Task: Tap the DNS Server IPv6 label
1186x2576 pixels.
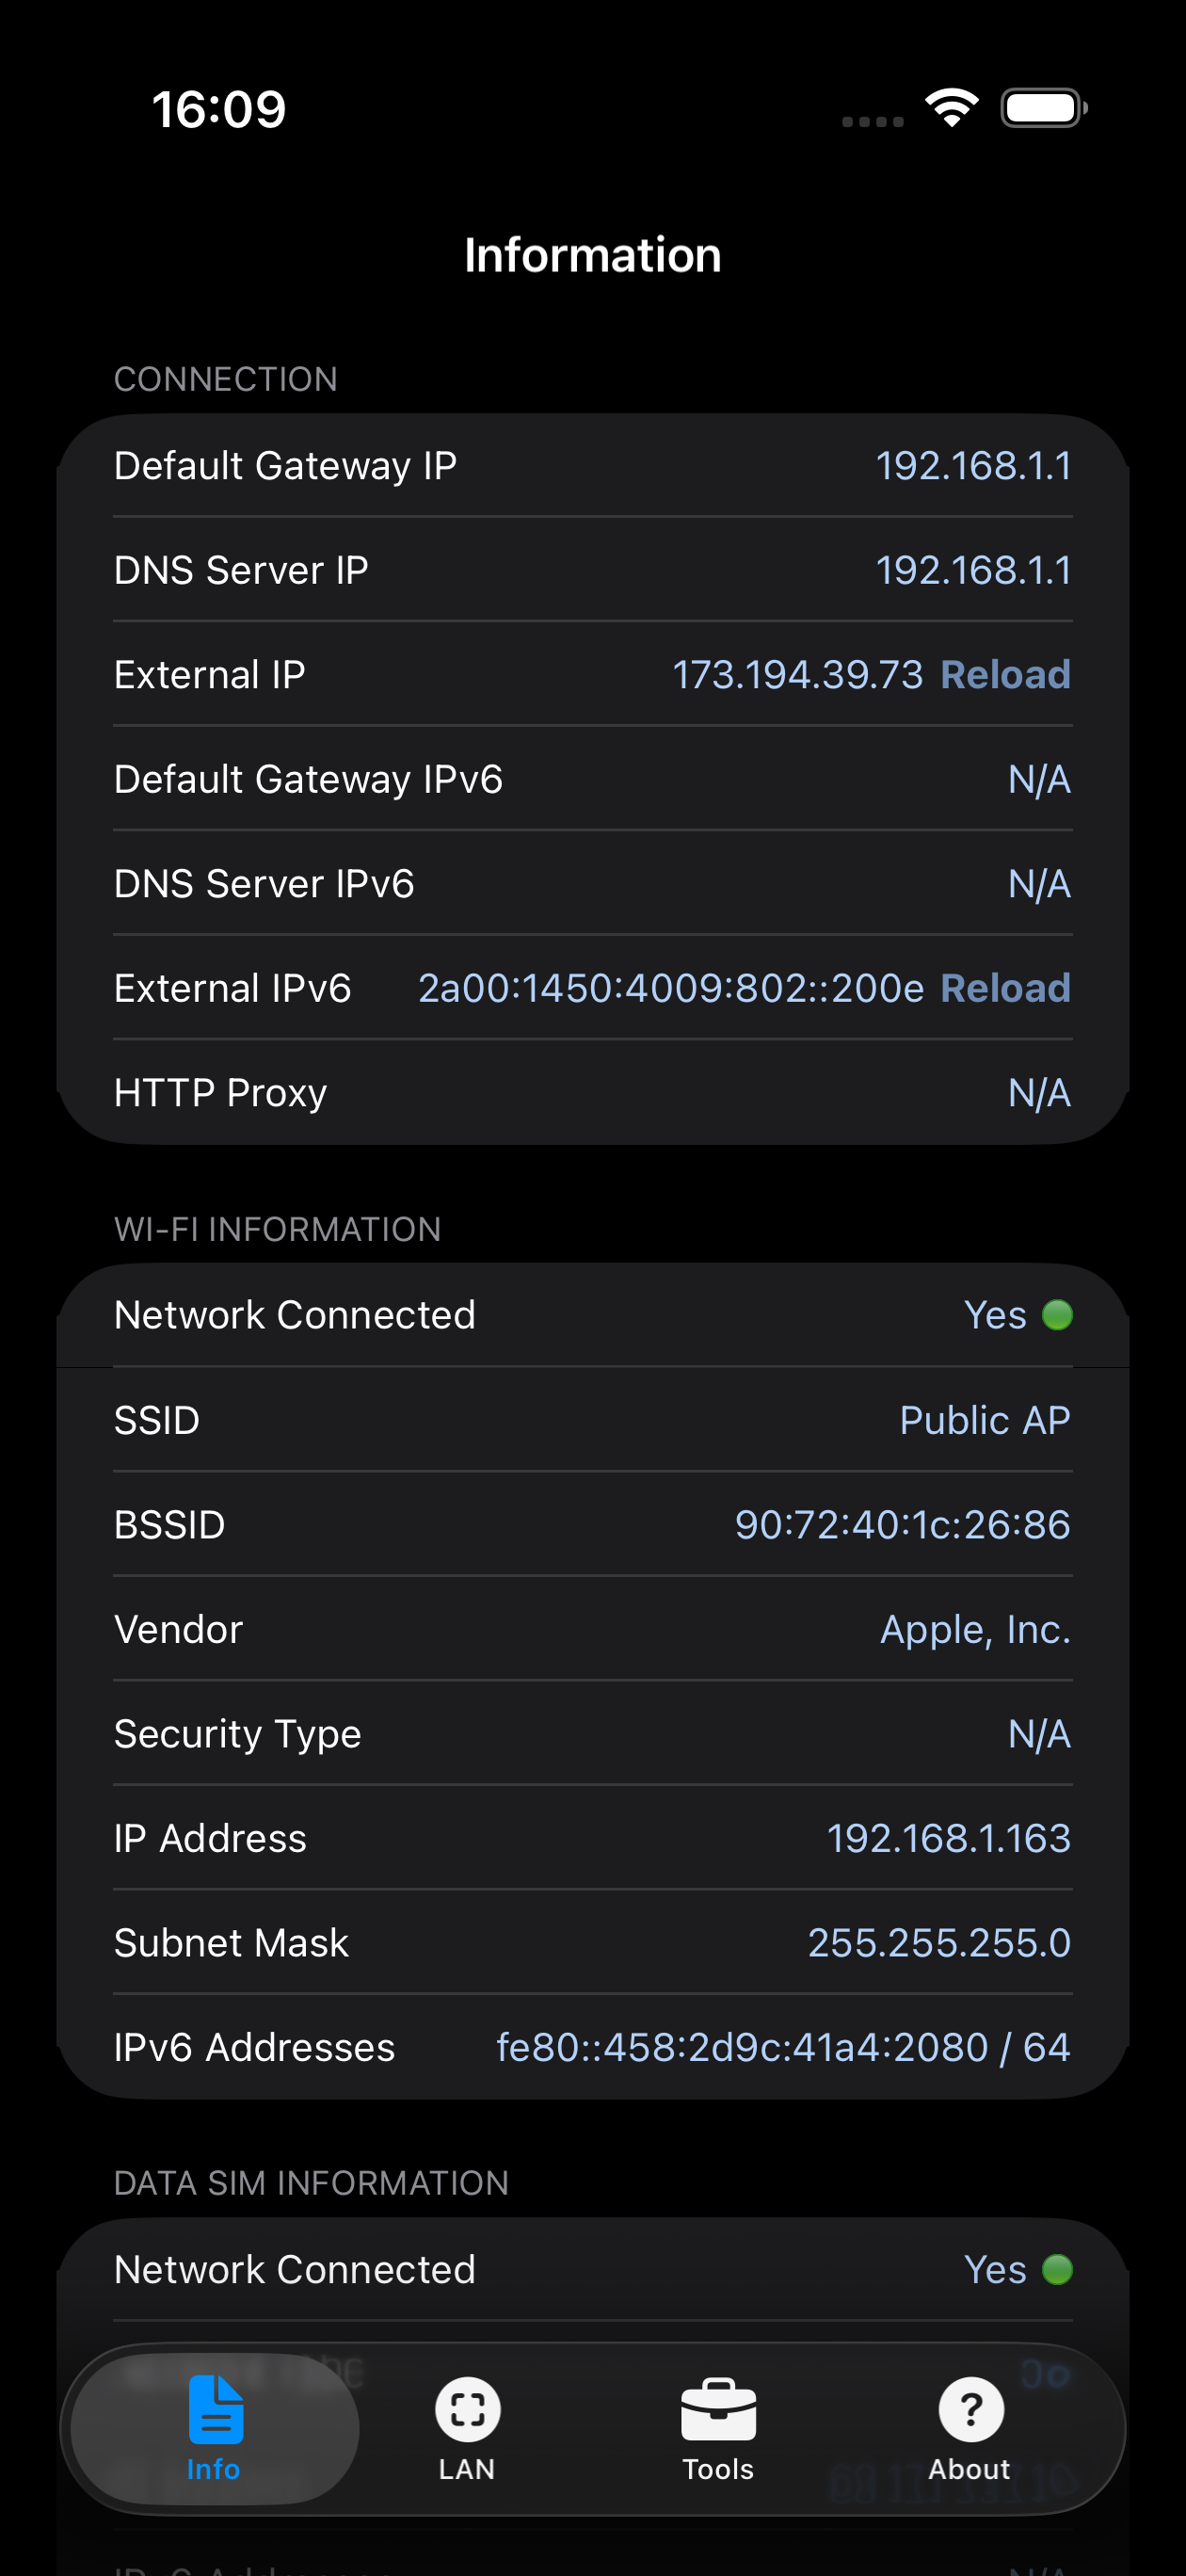Action: 264,884
